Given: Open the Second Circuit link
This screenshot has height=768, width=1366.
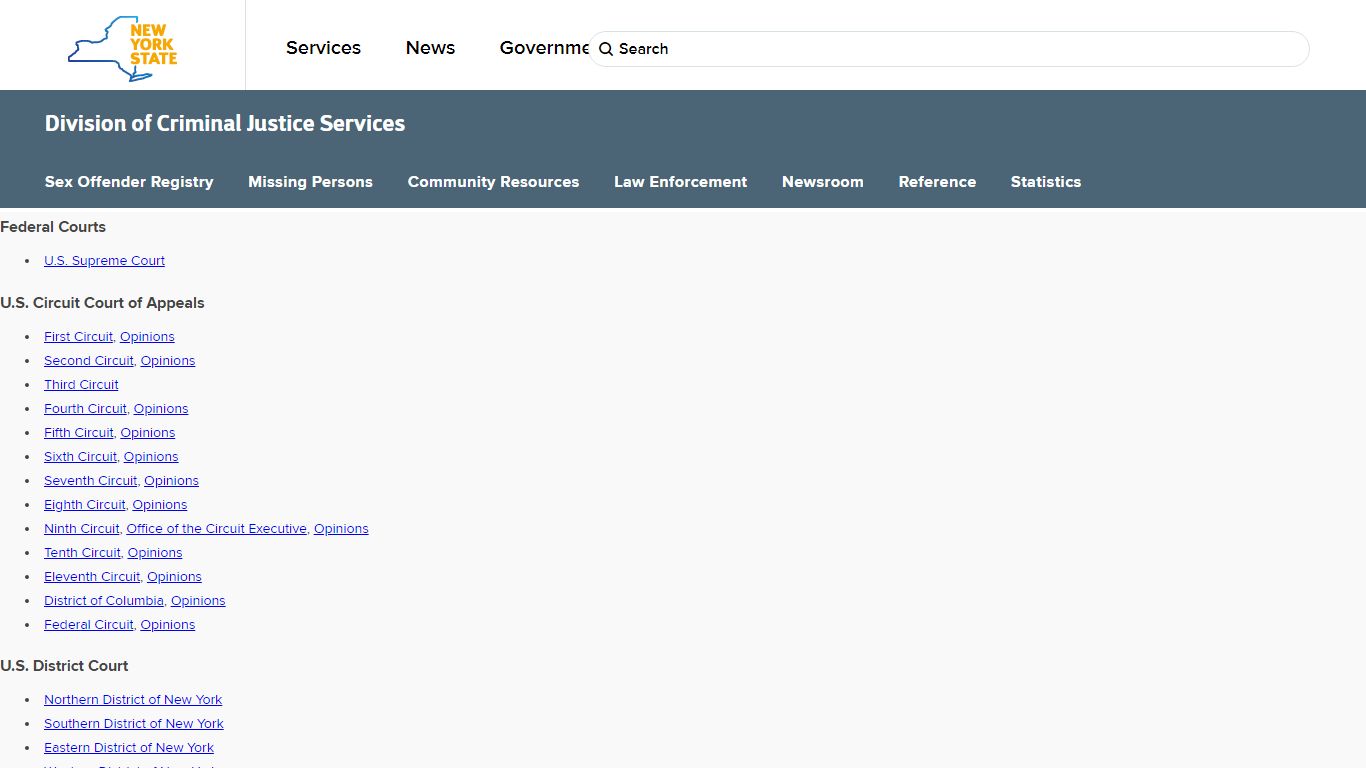Looking at the screenshot, I should [89, 361].
